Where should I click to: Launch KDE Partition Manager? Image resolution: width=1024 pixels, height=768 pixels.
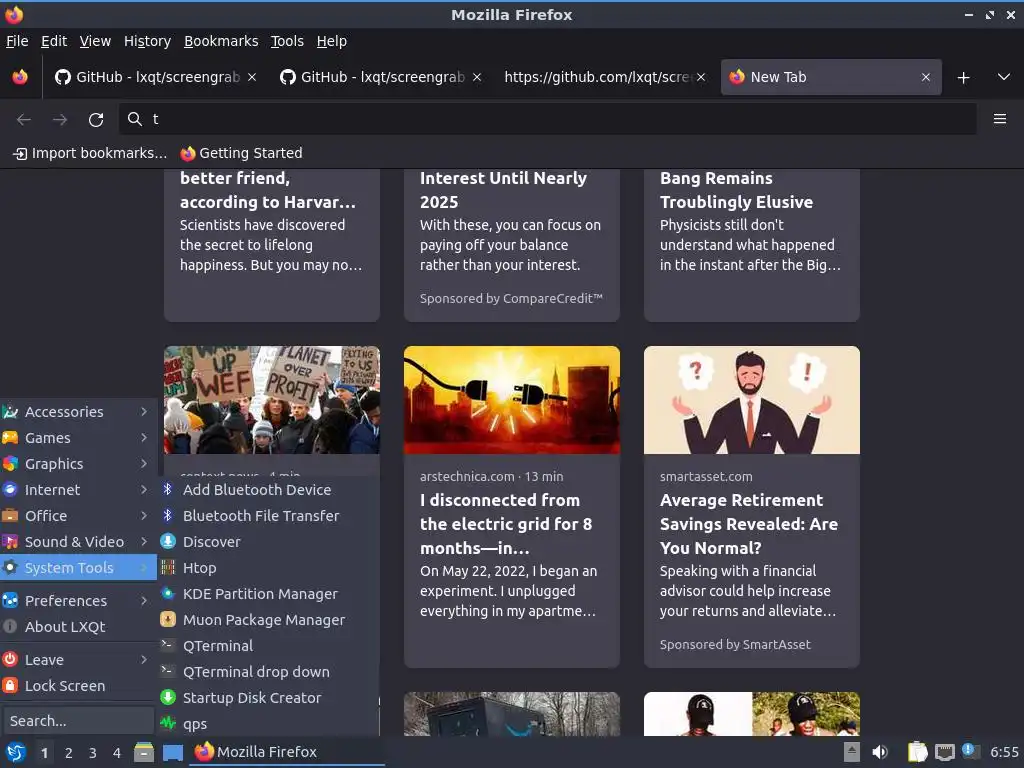tap(268, 594)
